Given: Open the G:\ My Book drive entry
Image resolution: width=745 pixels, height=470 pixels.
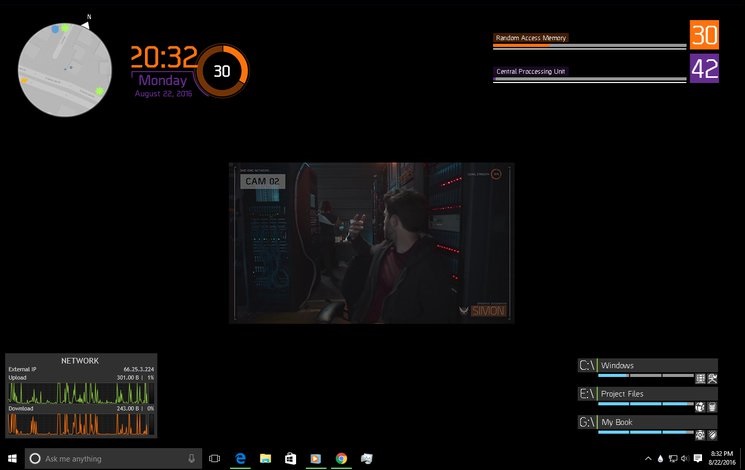Looking at the screenshot, I should [x=648, y=422].
